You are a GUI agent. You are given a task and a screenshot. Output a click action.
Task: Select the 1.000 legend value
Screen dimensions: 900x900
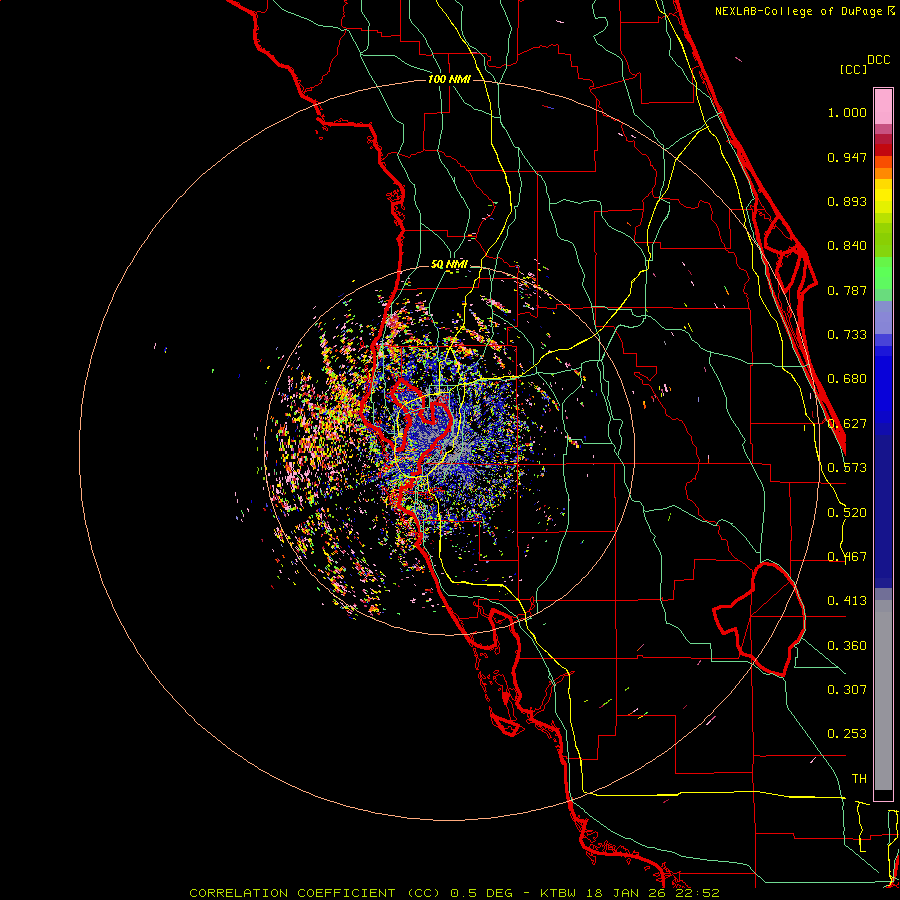pos(847,112)
